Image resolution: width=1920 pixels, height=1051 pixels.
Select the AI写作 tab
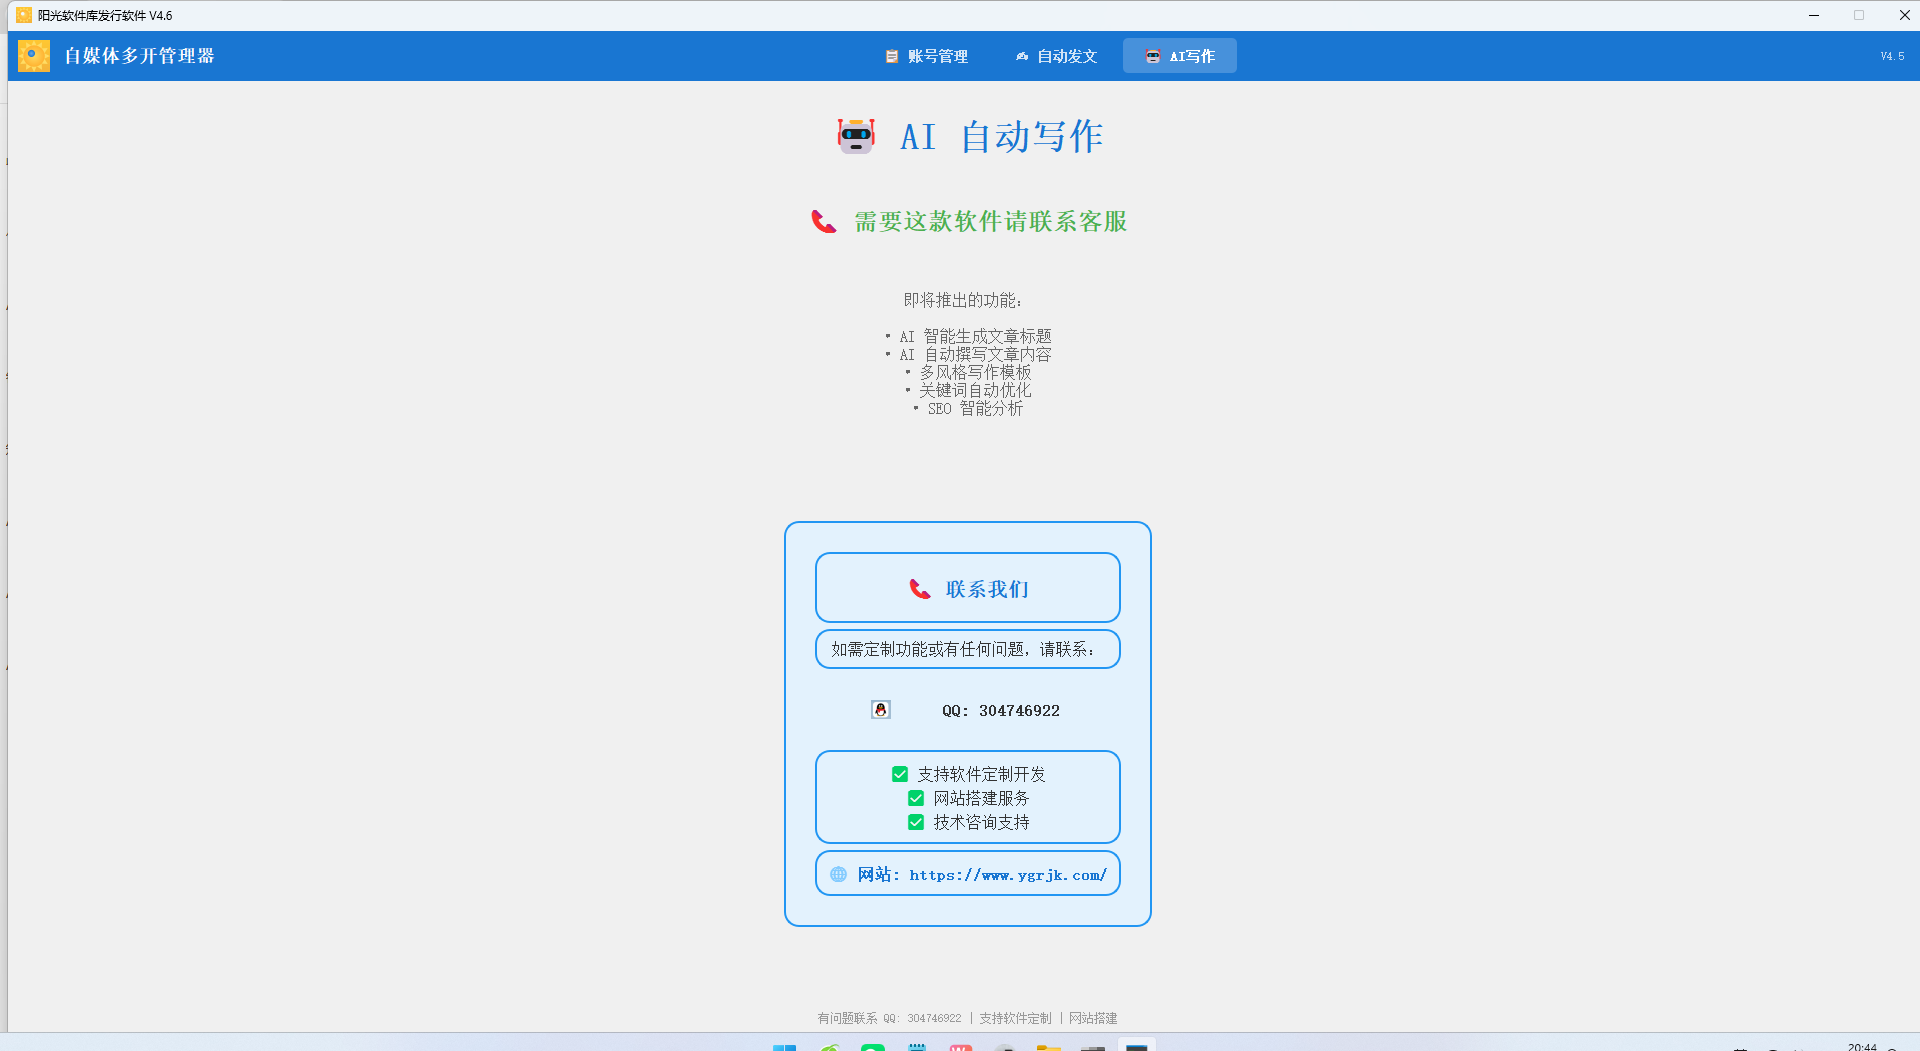click(x=1180, y=56)
